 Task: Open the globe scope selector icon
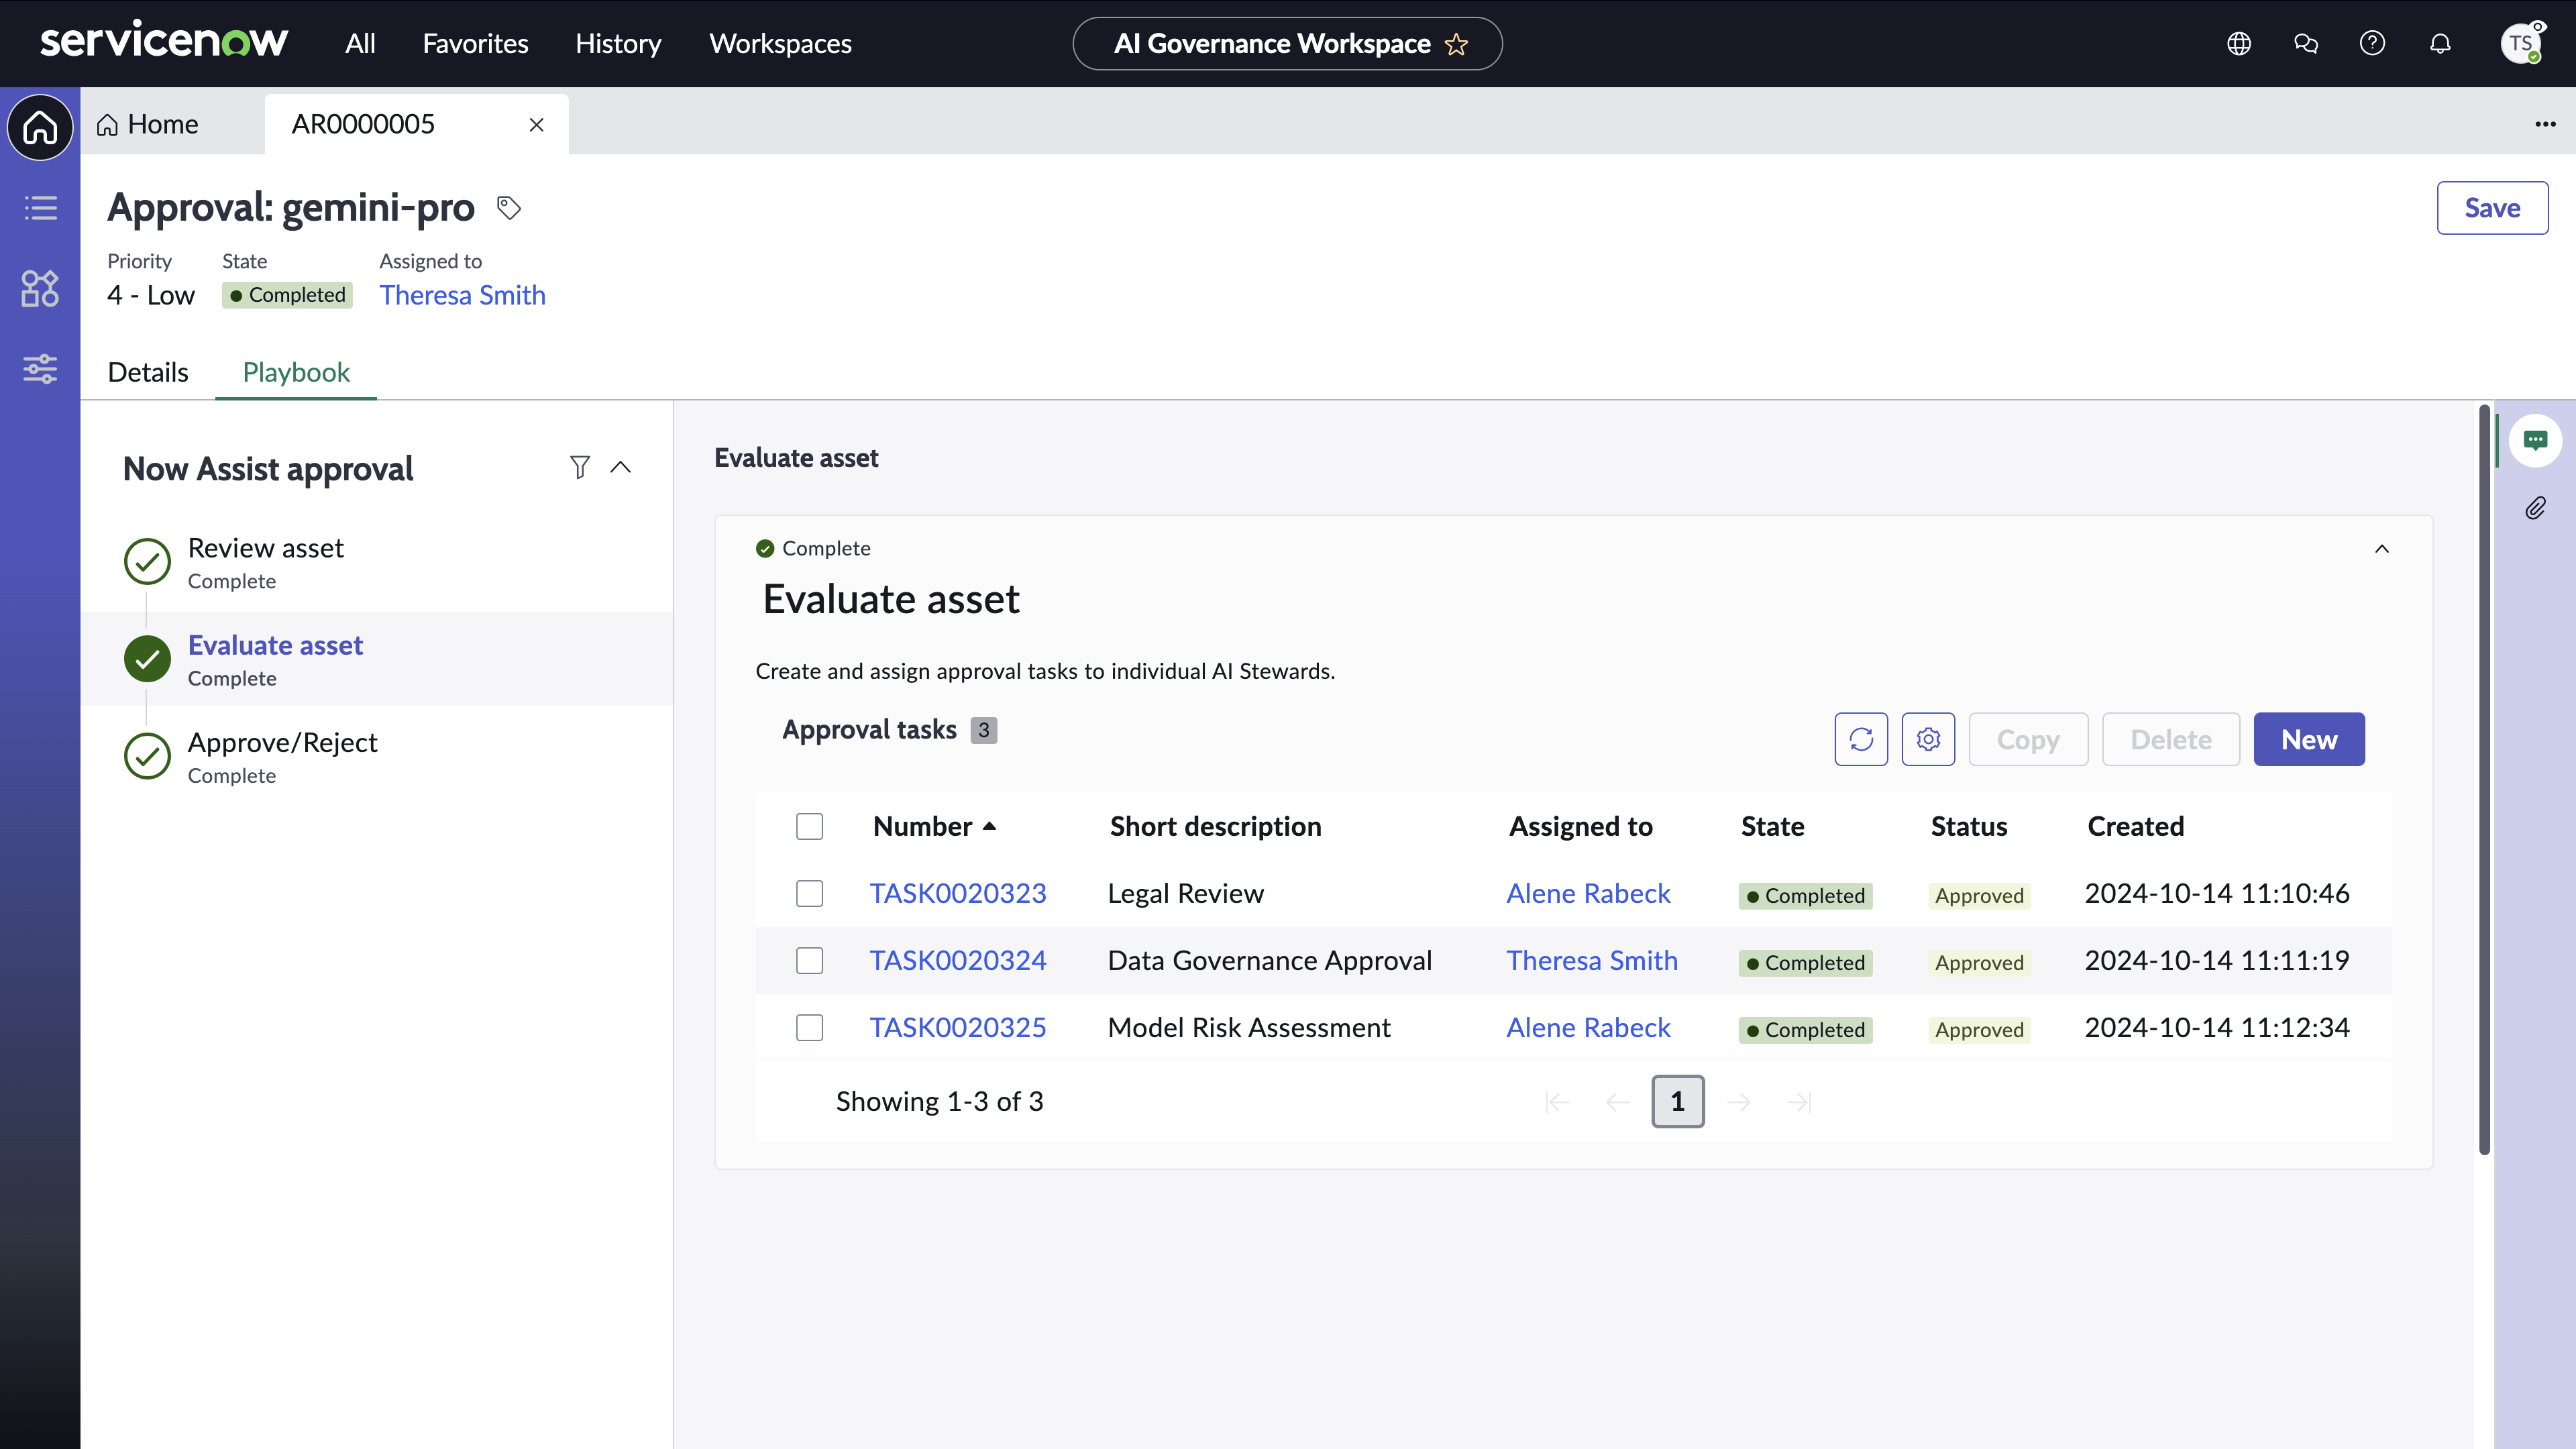2239,43
